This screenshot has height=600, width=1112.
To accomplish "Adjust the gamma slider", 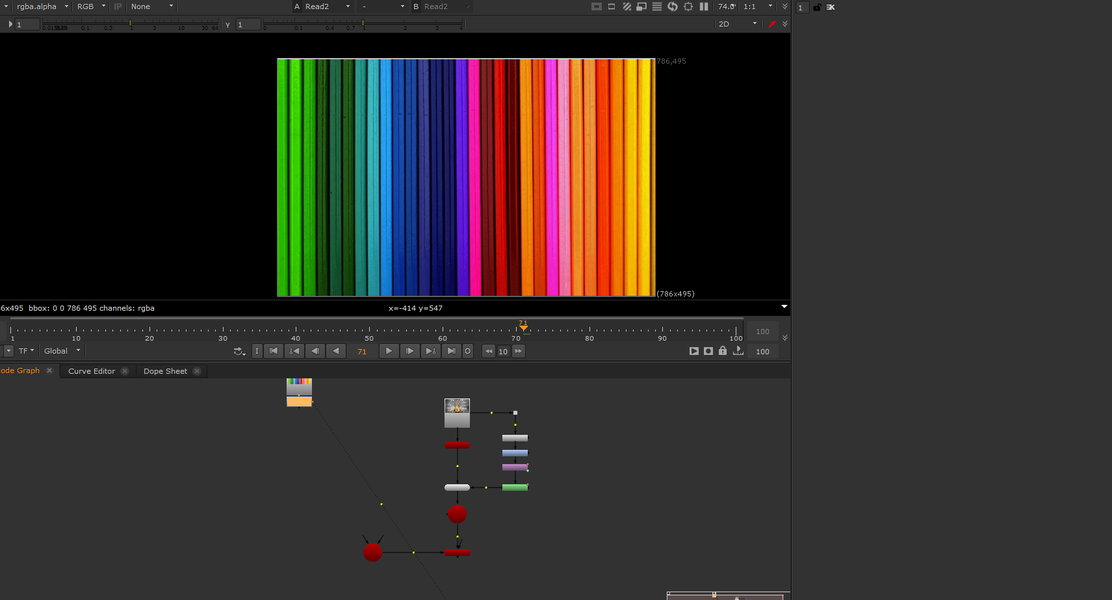I will tap(363, 24).
